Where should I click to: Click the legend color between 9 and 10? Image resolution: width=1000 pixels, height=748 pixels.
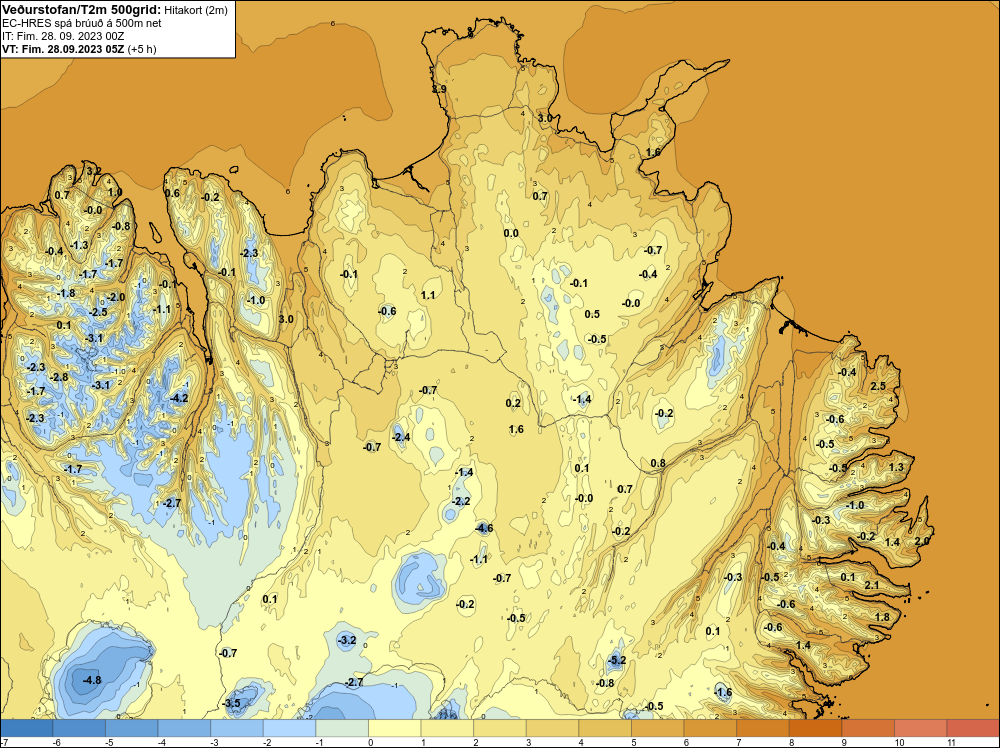pyautogui.click(x=869, y=728)
